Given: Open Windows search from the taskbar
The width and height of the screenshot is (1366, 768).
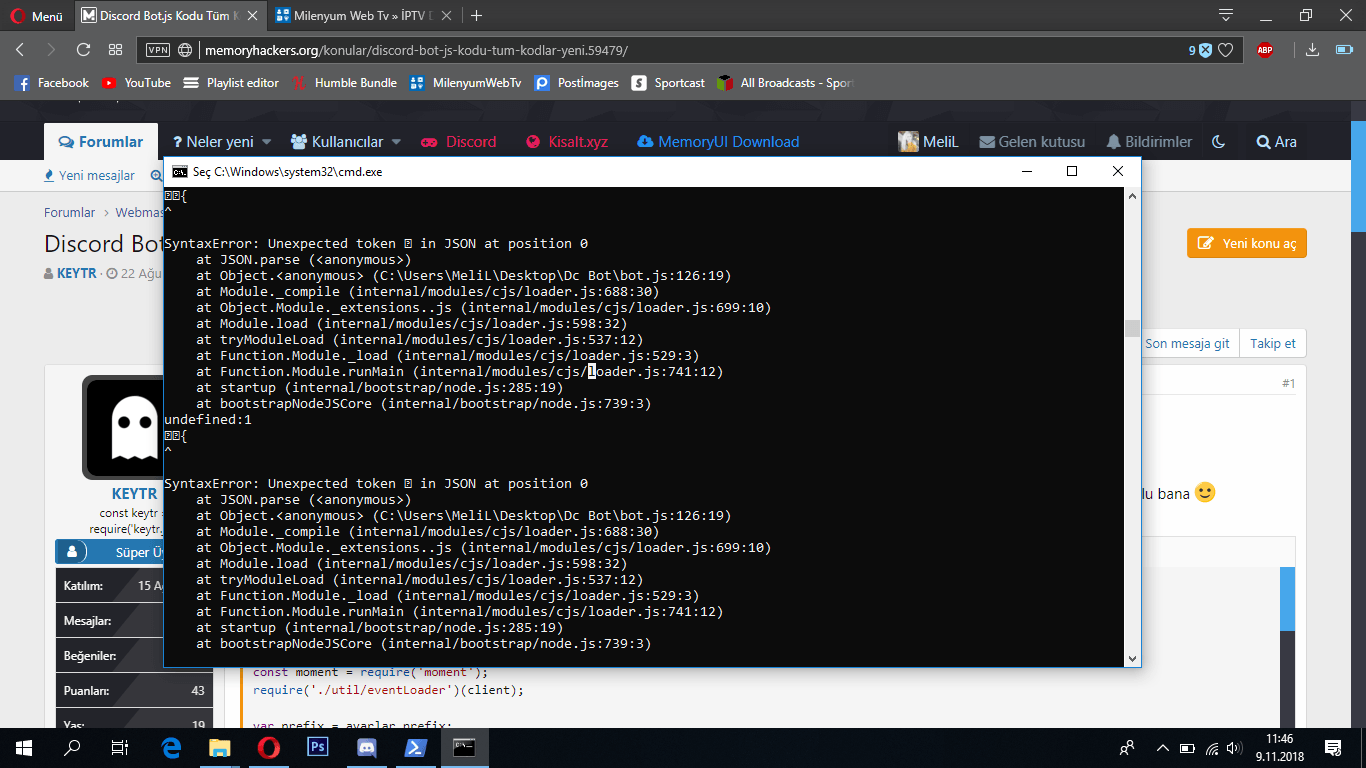Looking at the screenshot, I should [x=72, y=747].
